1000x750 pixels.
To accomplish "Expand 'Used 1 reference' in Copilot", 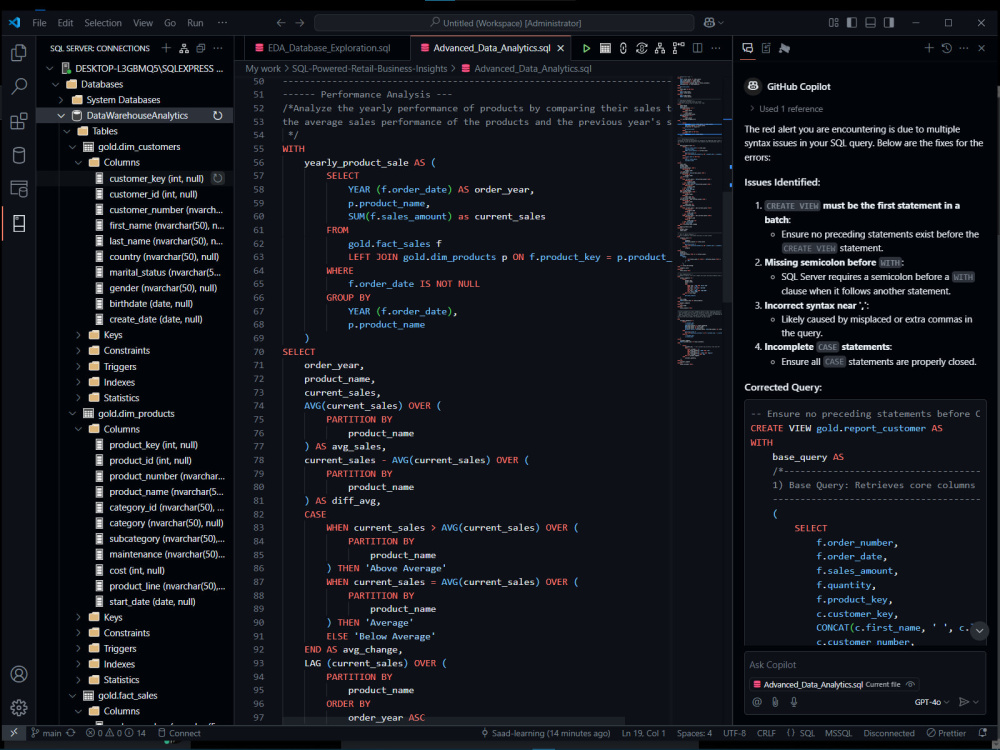I will pyautogui.click(x=786, y=108).
